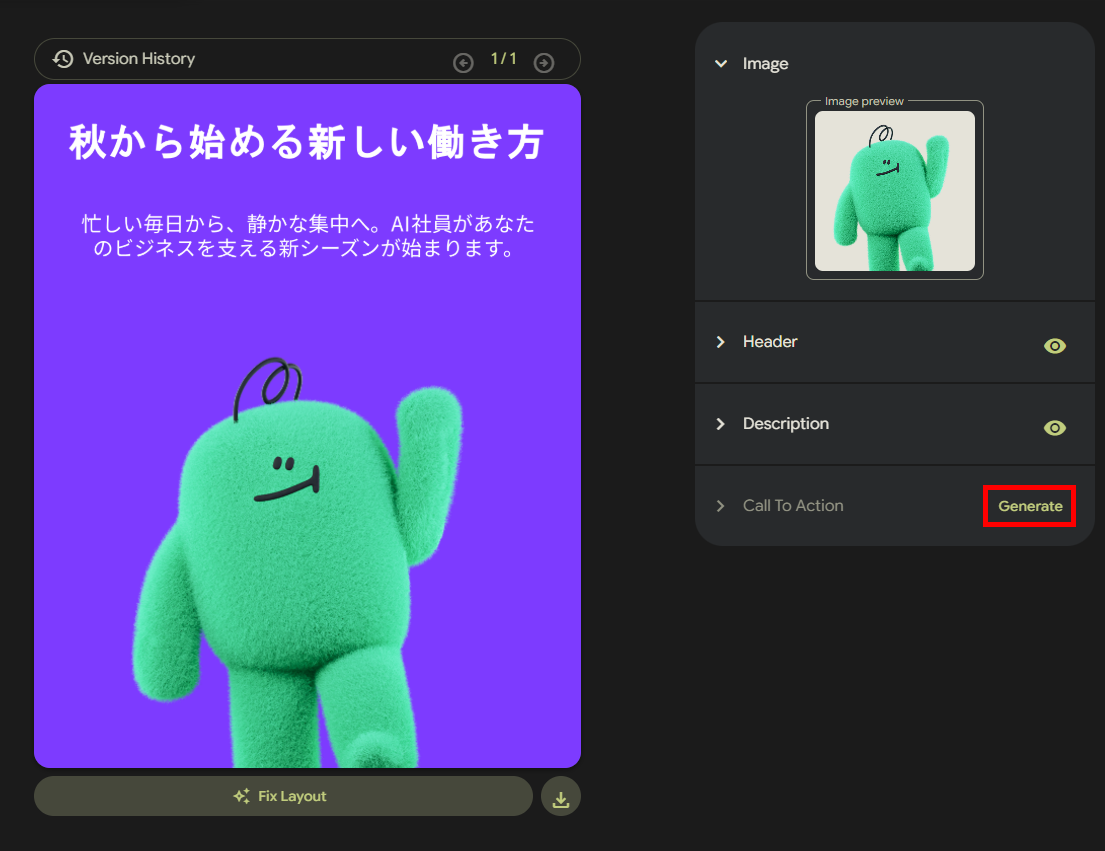Expand the Header section chevron
The width and height of the screenshot is (1105, 851).
(x=720, y=342)
